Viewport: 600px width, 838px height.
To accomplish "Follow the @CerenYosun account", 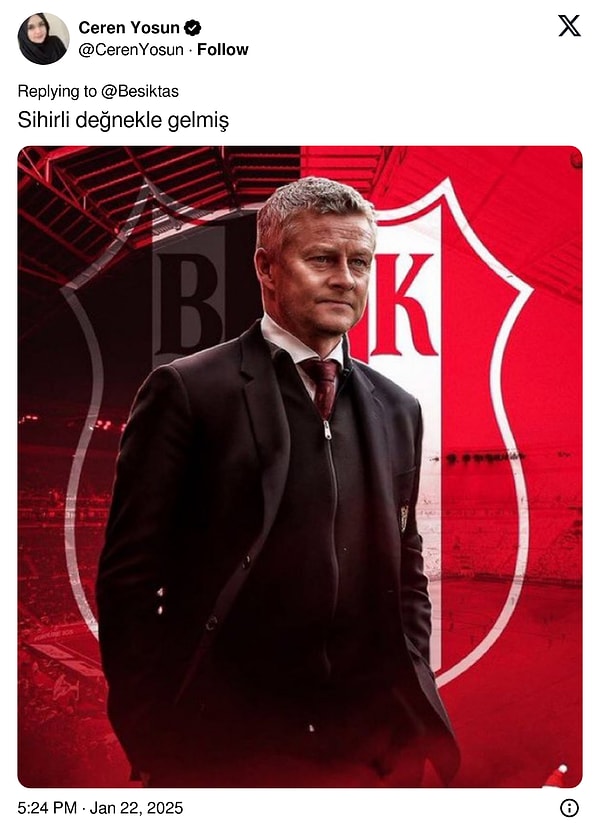I will (223, 50).
